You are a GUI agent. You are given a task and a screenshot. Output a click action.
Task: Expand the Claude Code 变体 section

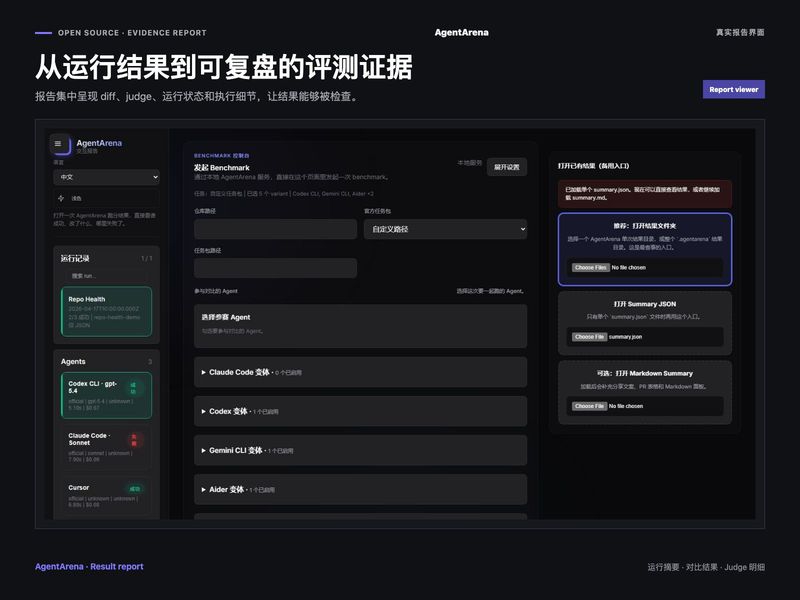pyautogui.click(x=360, y=372)
